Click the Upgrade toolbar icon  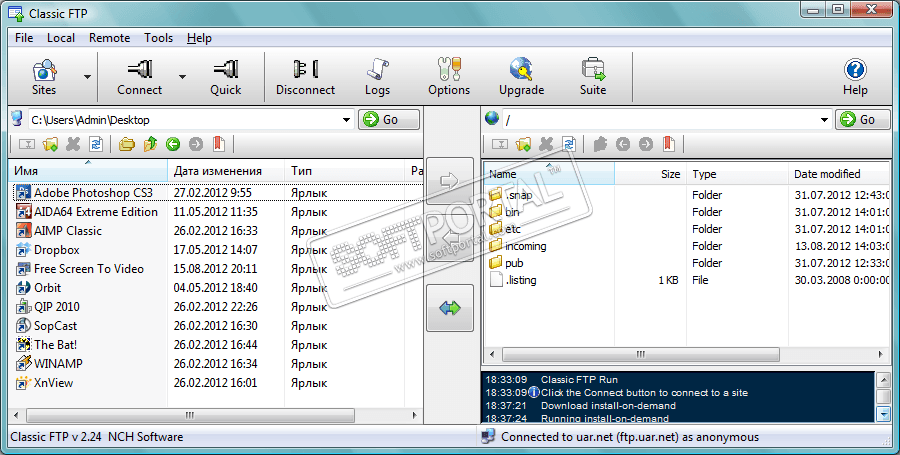521,77
